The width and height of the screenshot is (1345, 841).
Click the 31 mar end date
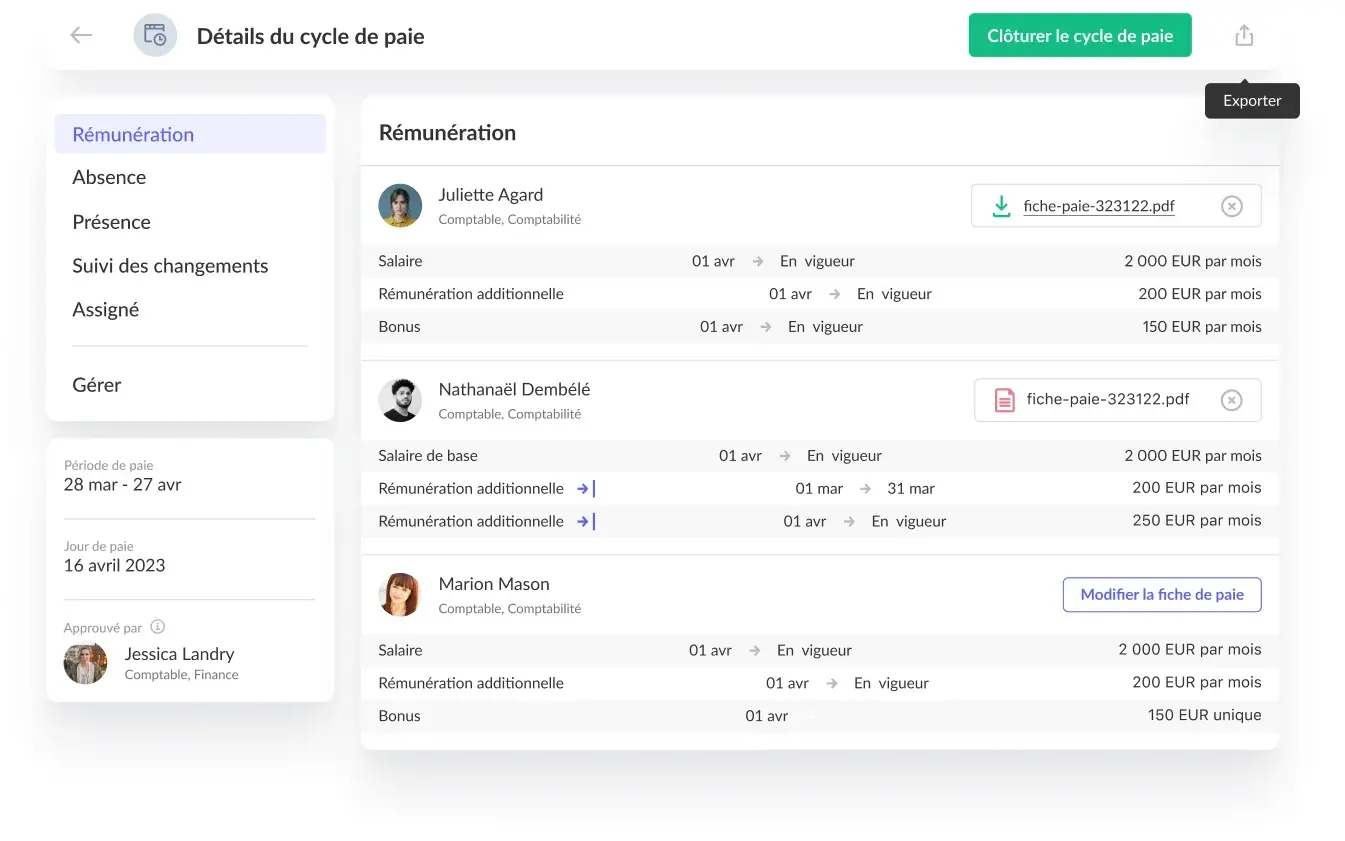tap(911, 489)
